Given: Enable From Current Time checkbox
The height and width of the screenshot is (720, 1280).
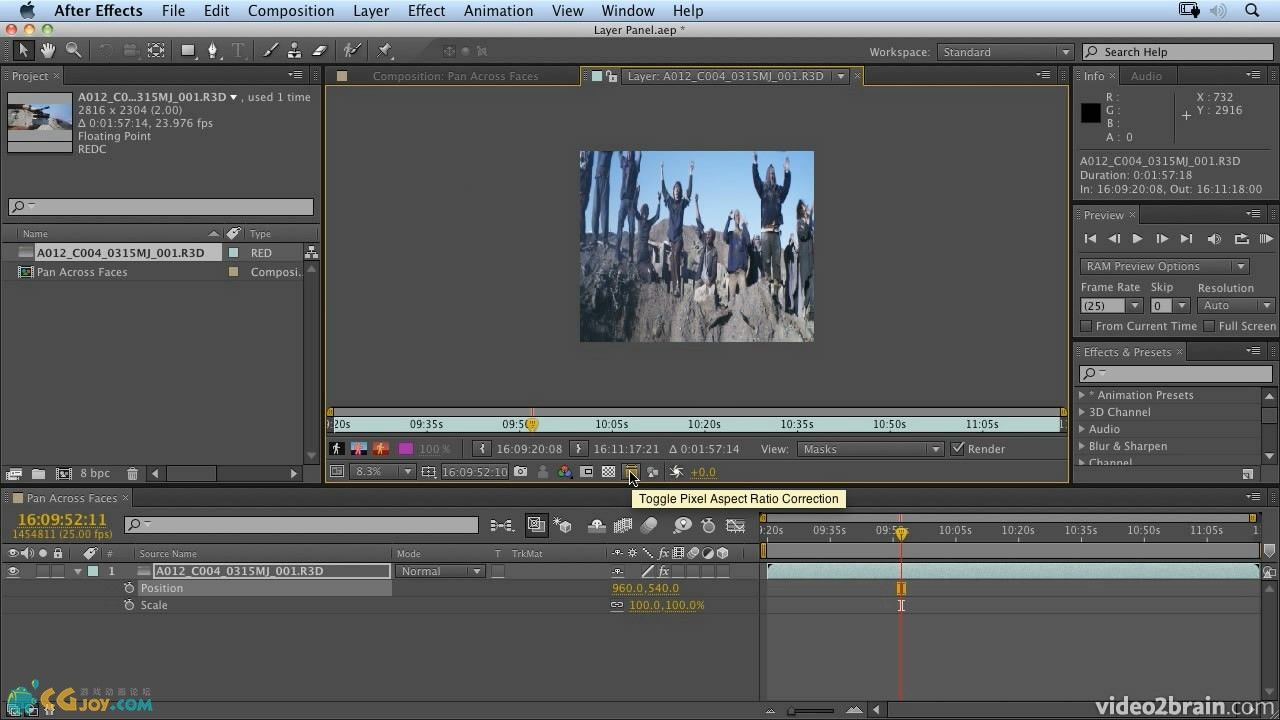Looking at the screenshot, I should click(1087, 326).
